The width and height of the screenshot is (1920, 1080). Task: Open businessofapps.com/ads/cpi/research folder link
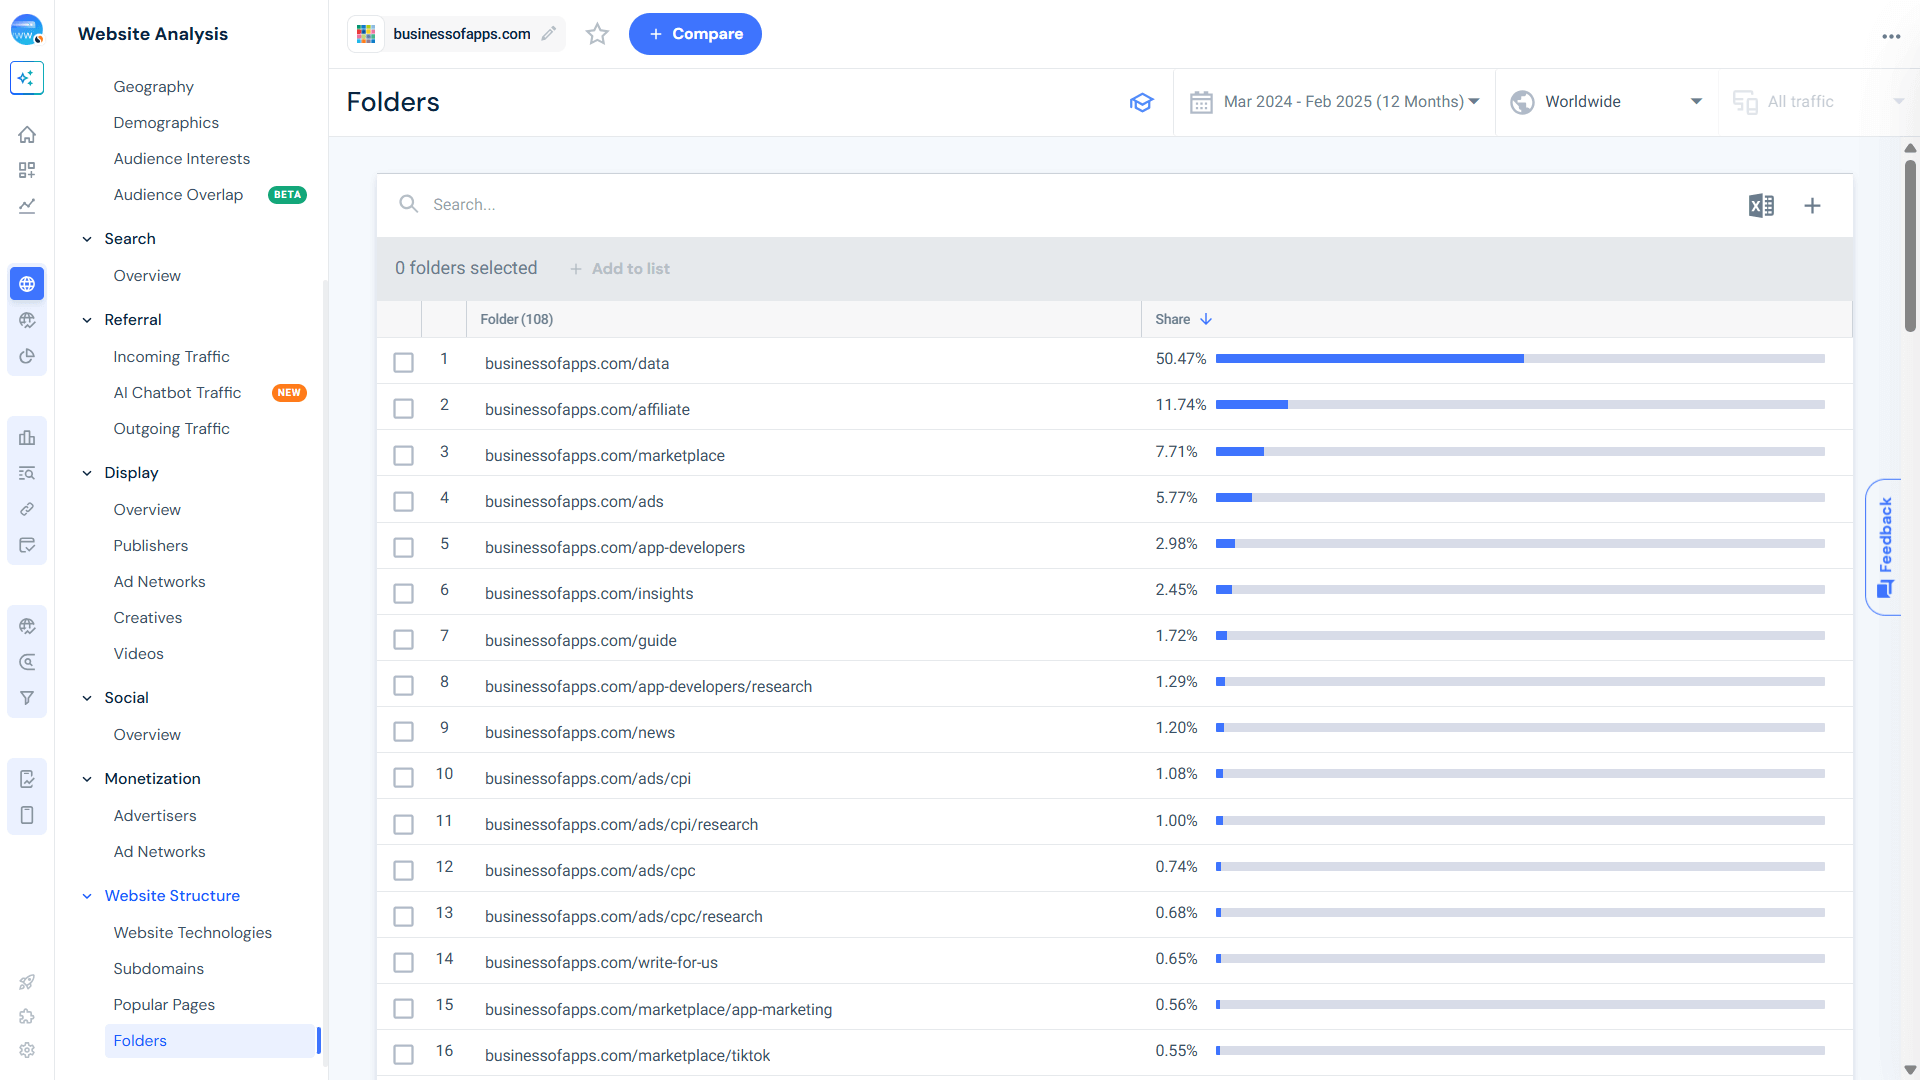[x=621, y=824]
